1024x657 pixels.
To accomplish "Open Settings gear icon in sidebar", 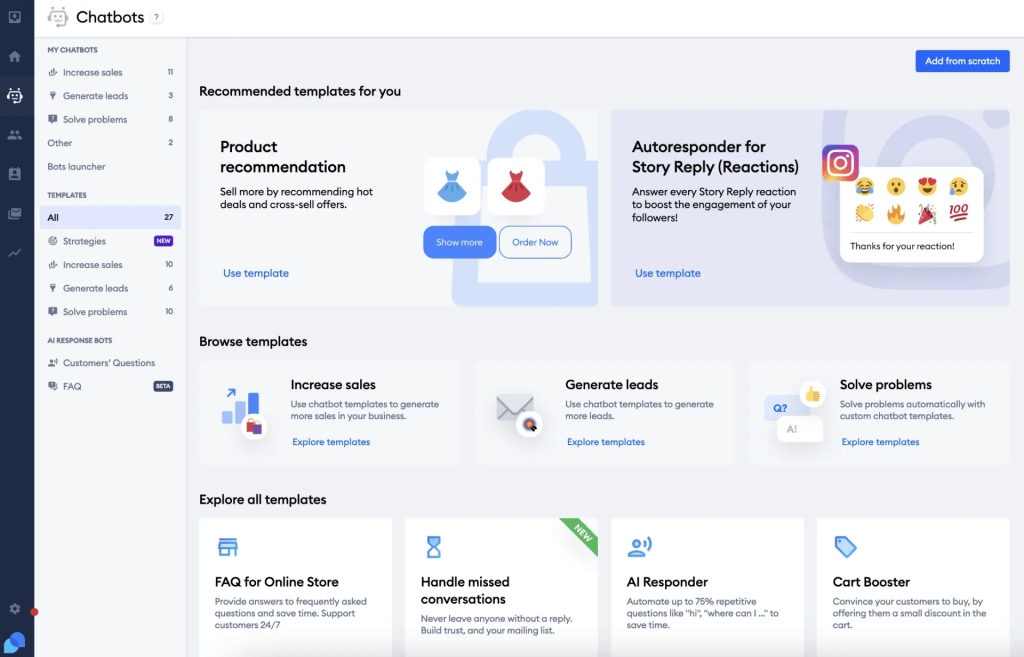I will (15, 608).
